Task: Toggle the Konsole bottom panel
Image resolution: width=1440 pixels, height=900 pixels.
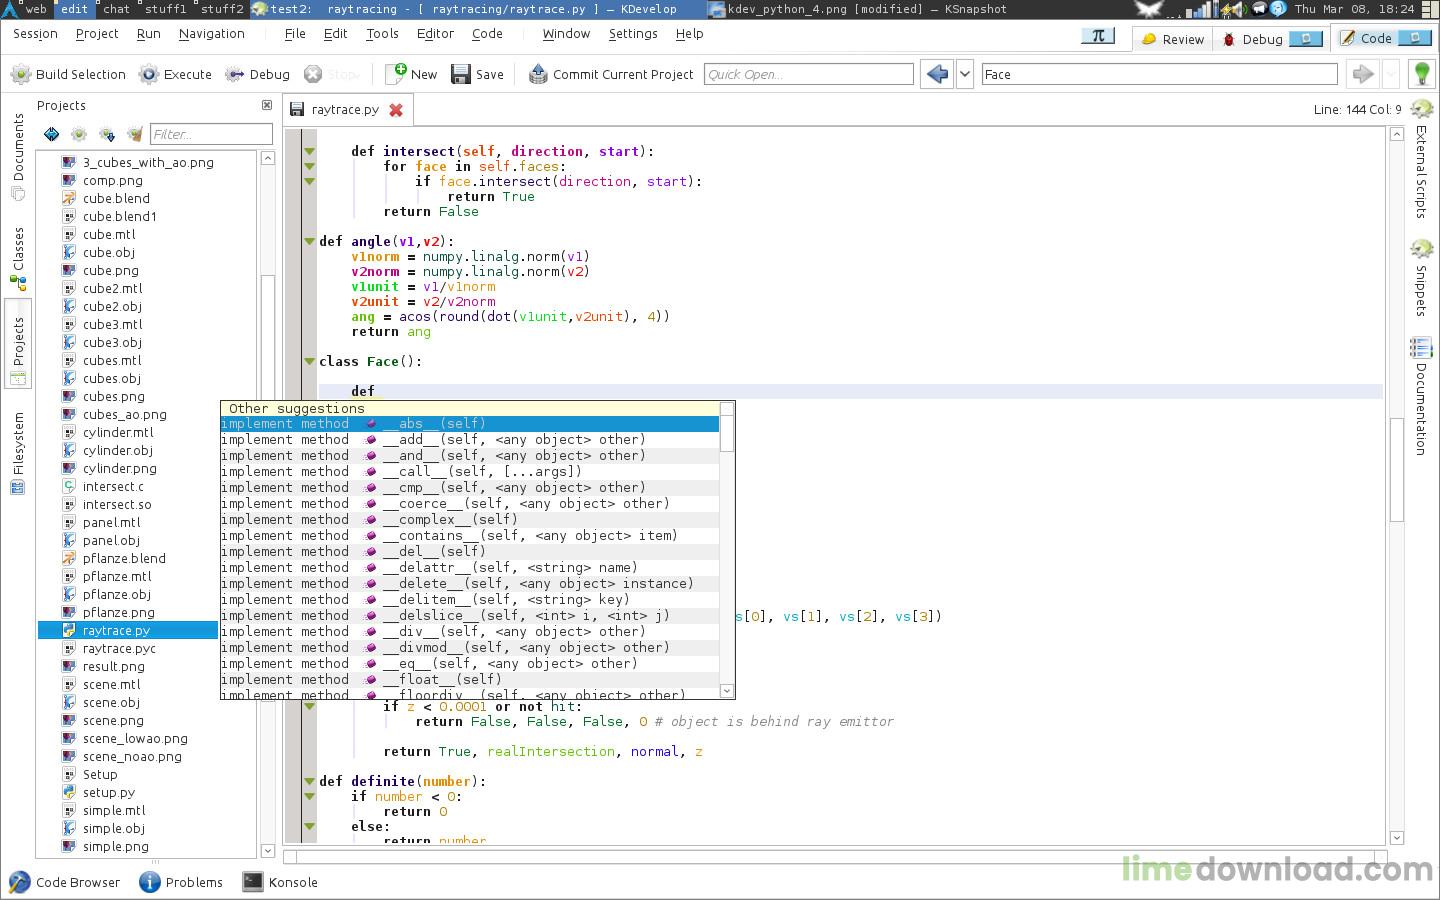Action: tap(280, 882)
